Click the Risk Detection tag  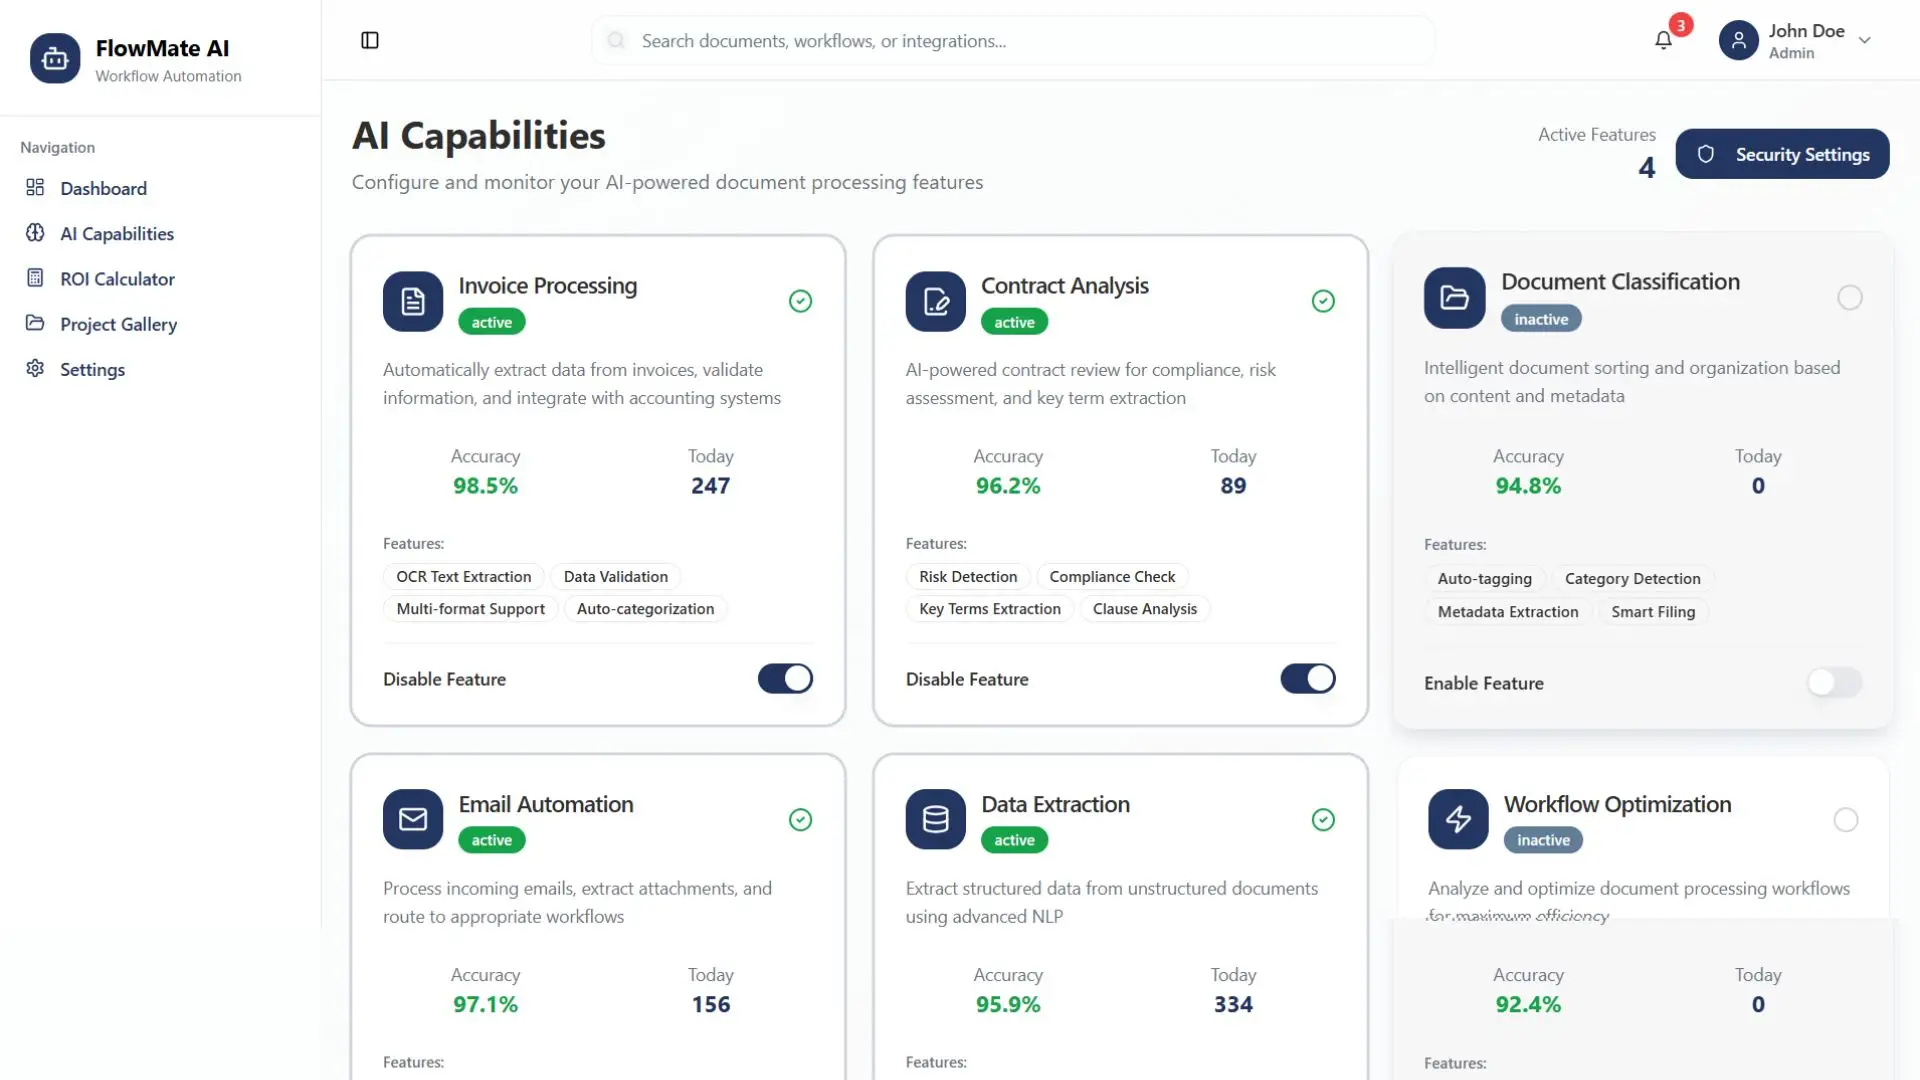pyautogui.click(x=968, y=576)
